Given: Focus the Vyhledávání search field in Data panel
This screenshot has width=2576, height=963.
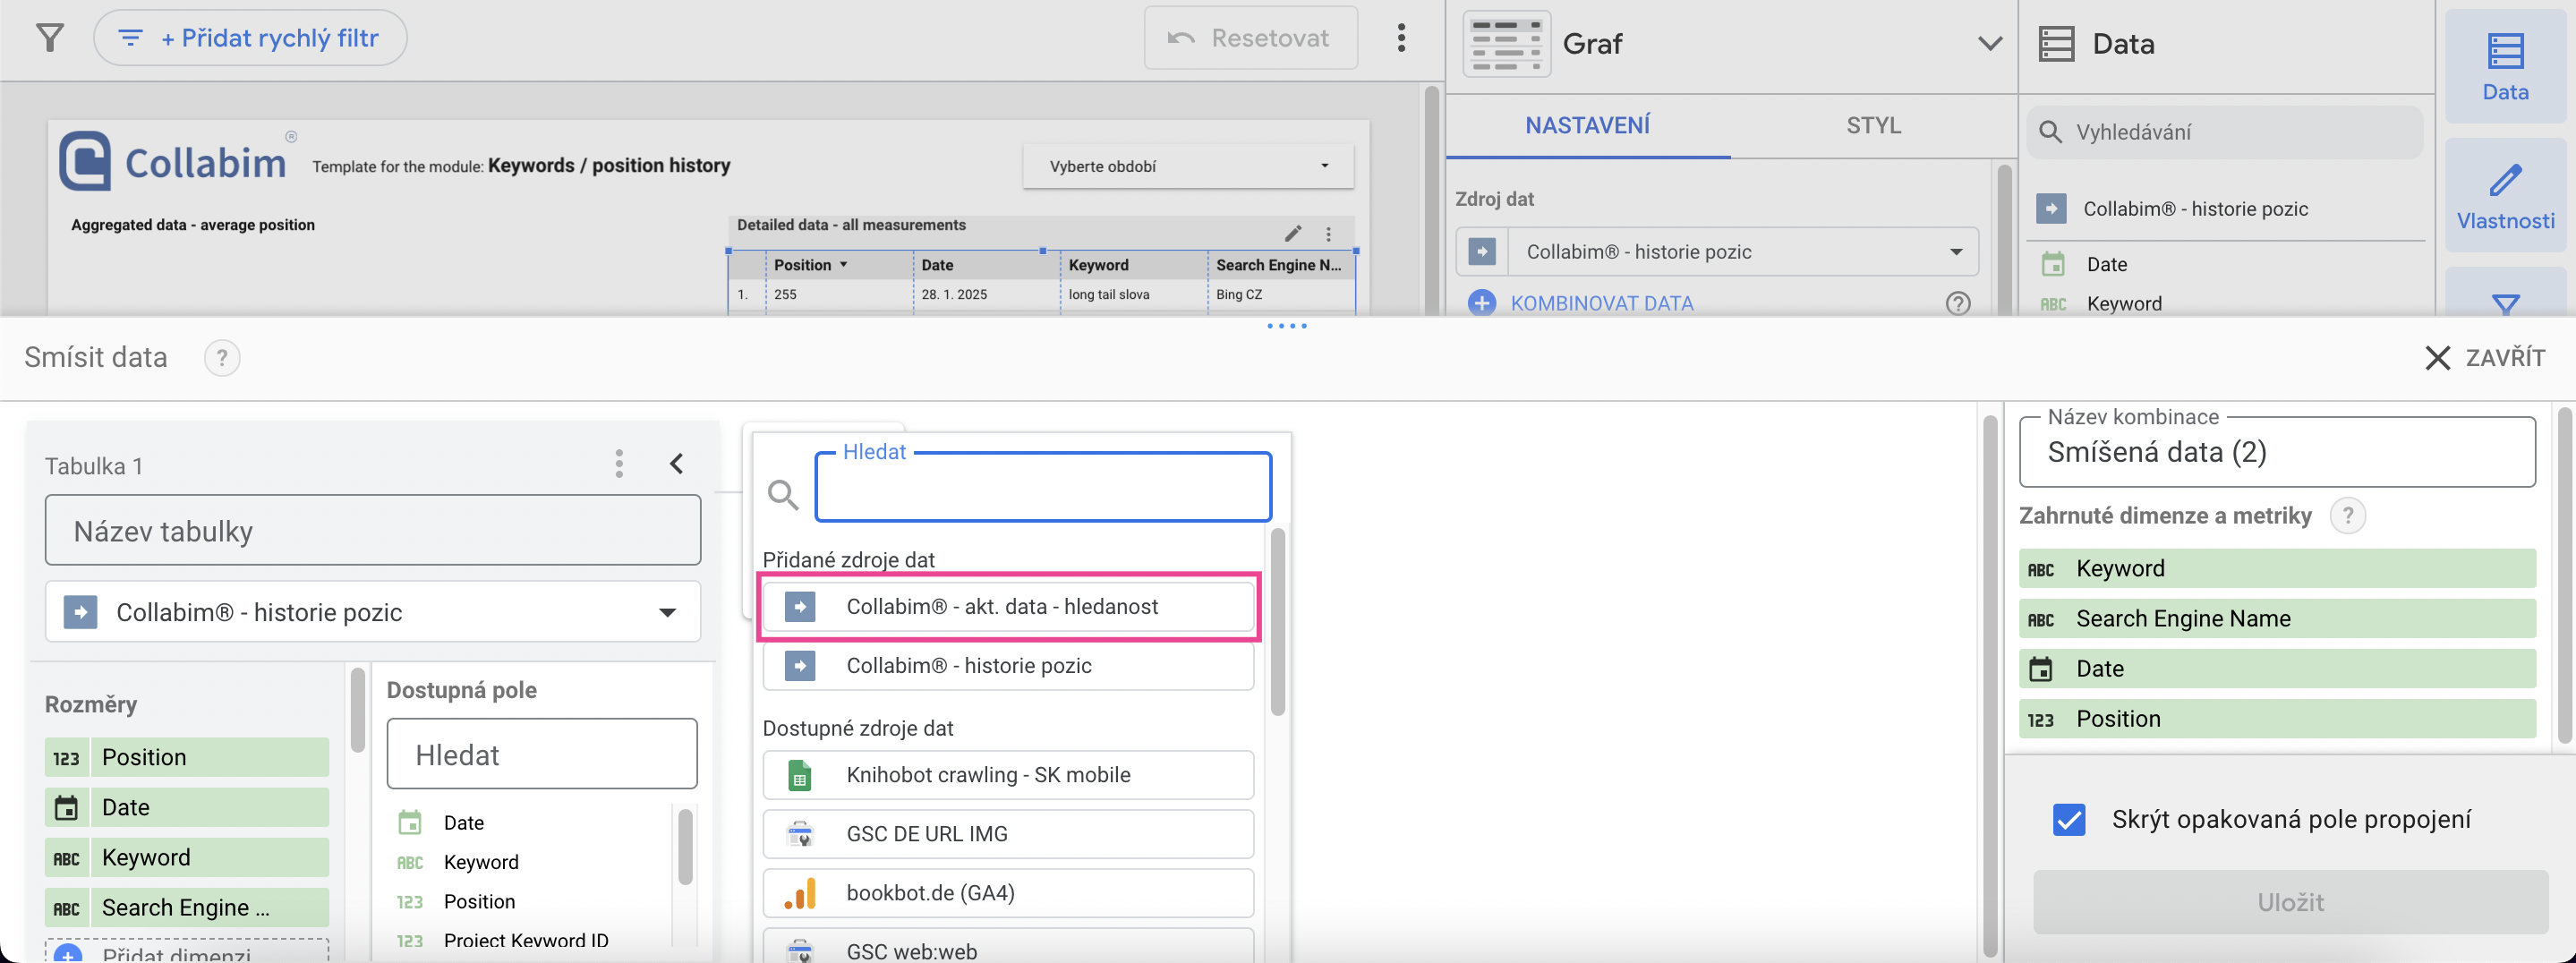Looking at the screenshot, I should pos(2225,132).
